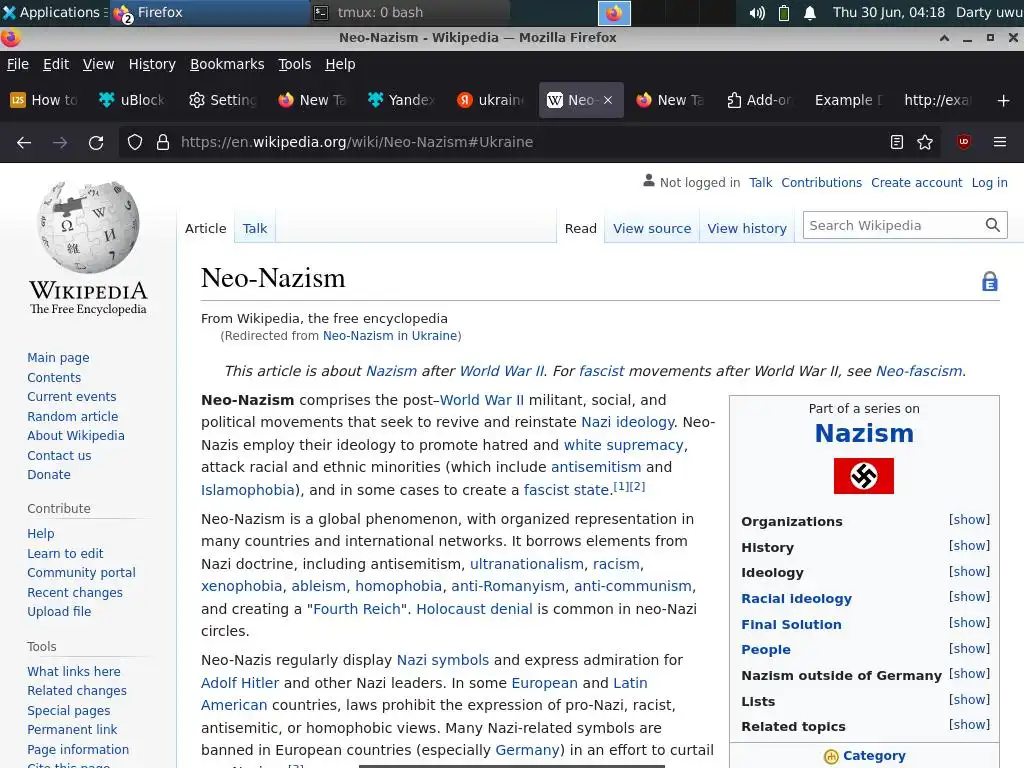The image size is (1024, 768).
Task: Open the Fourth Reich link
Action: (357, 609)
